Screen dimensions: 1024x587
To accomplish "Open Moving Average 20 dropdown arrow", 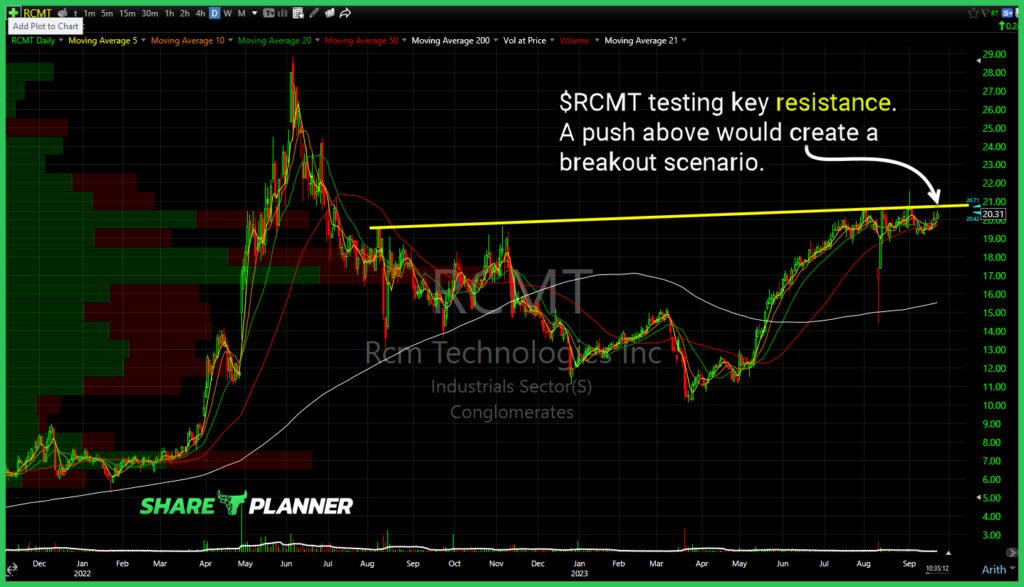I will (x=317, y=40).
